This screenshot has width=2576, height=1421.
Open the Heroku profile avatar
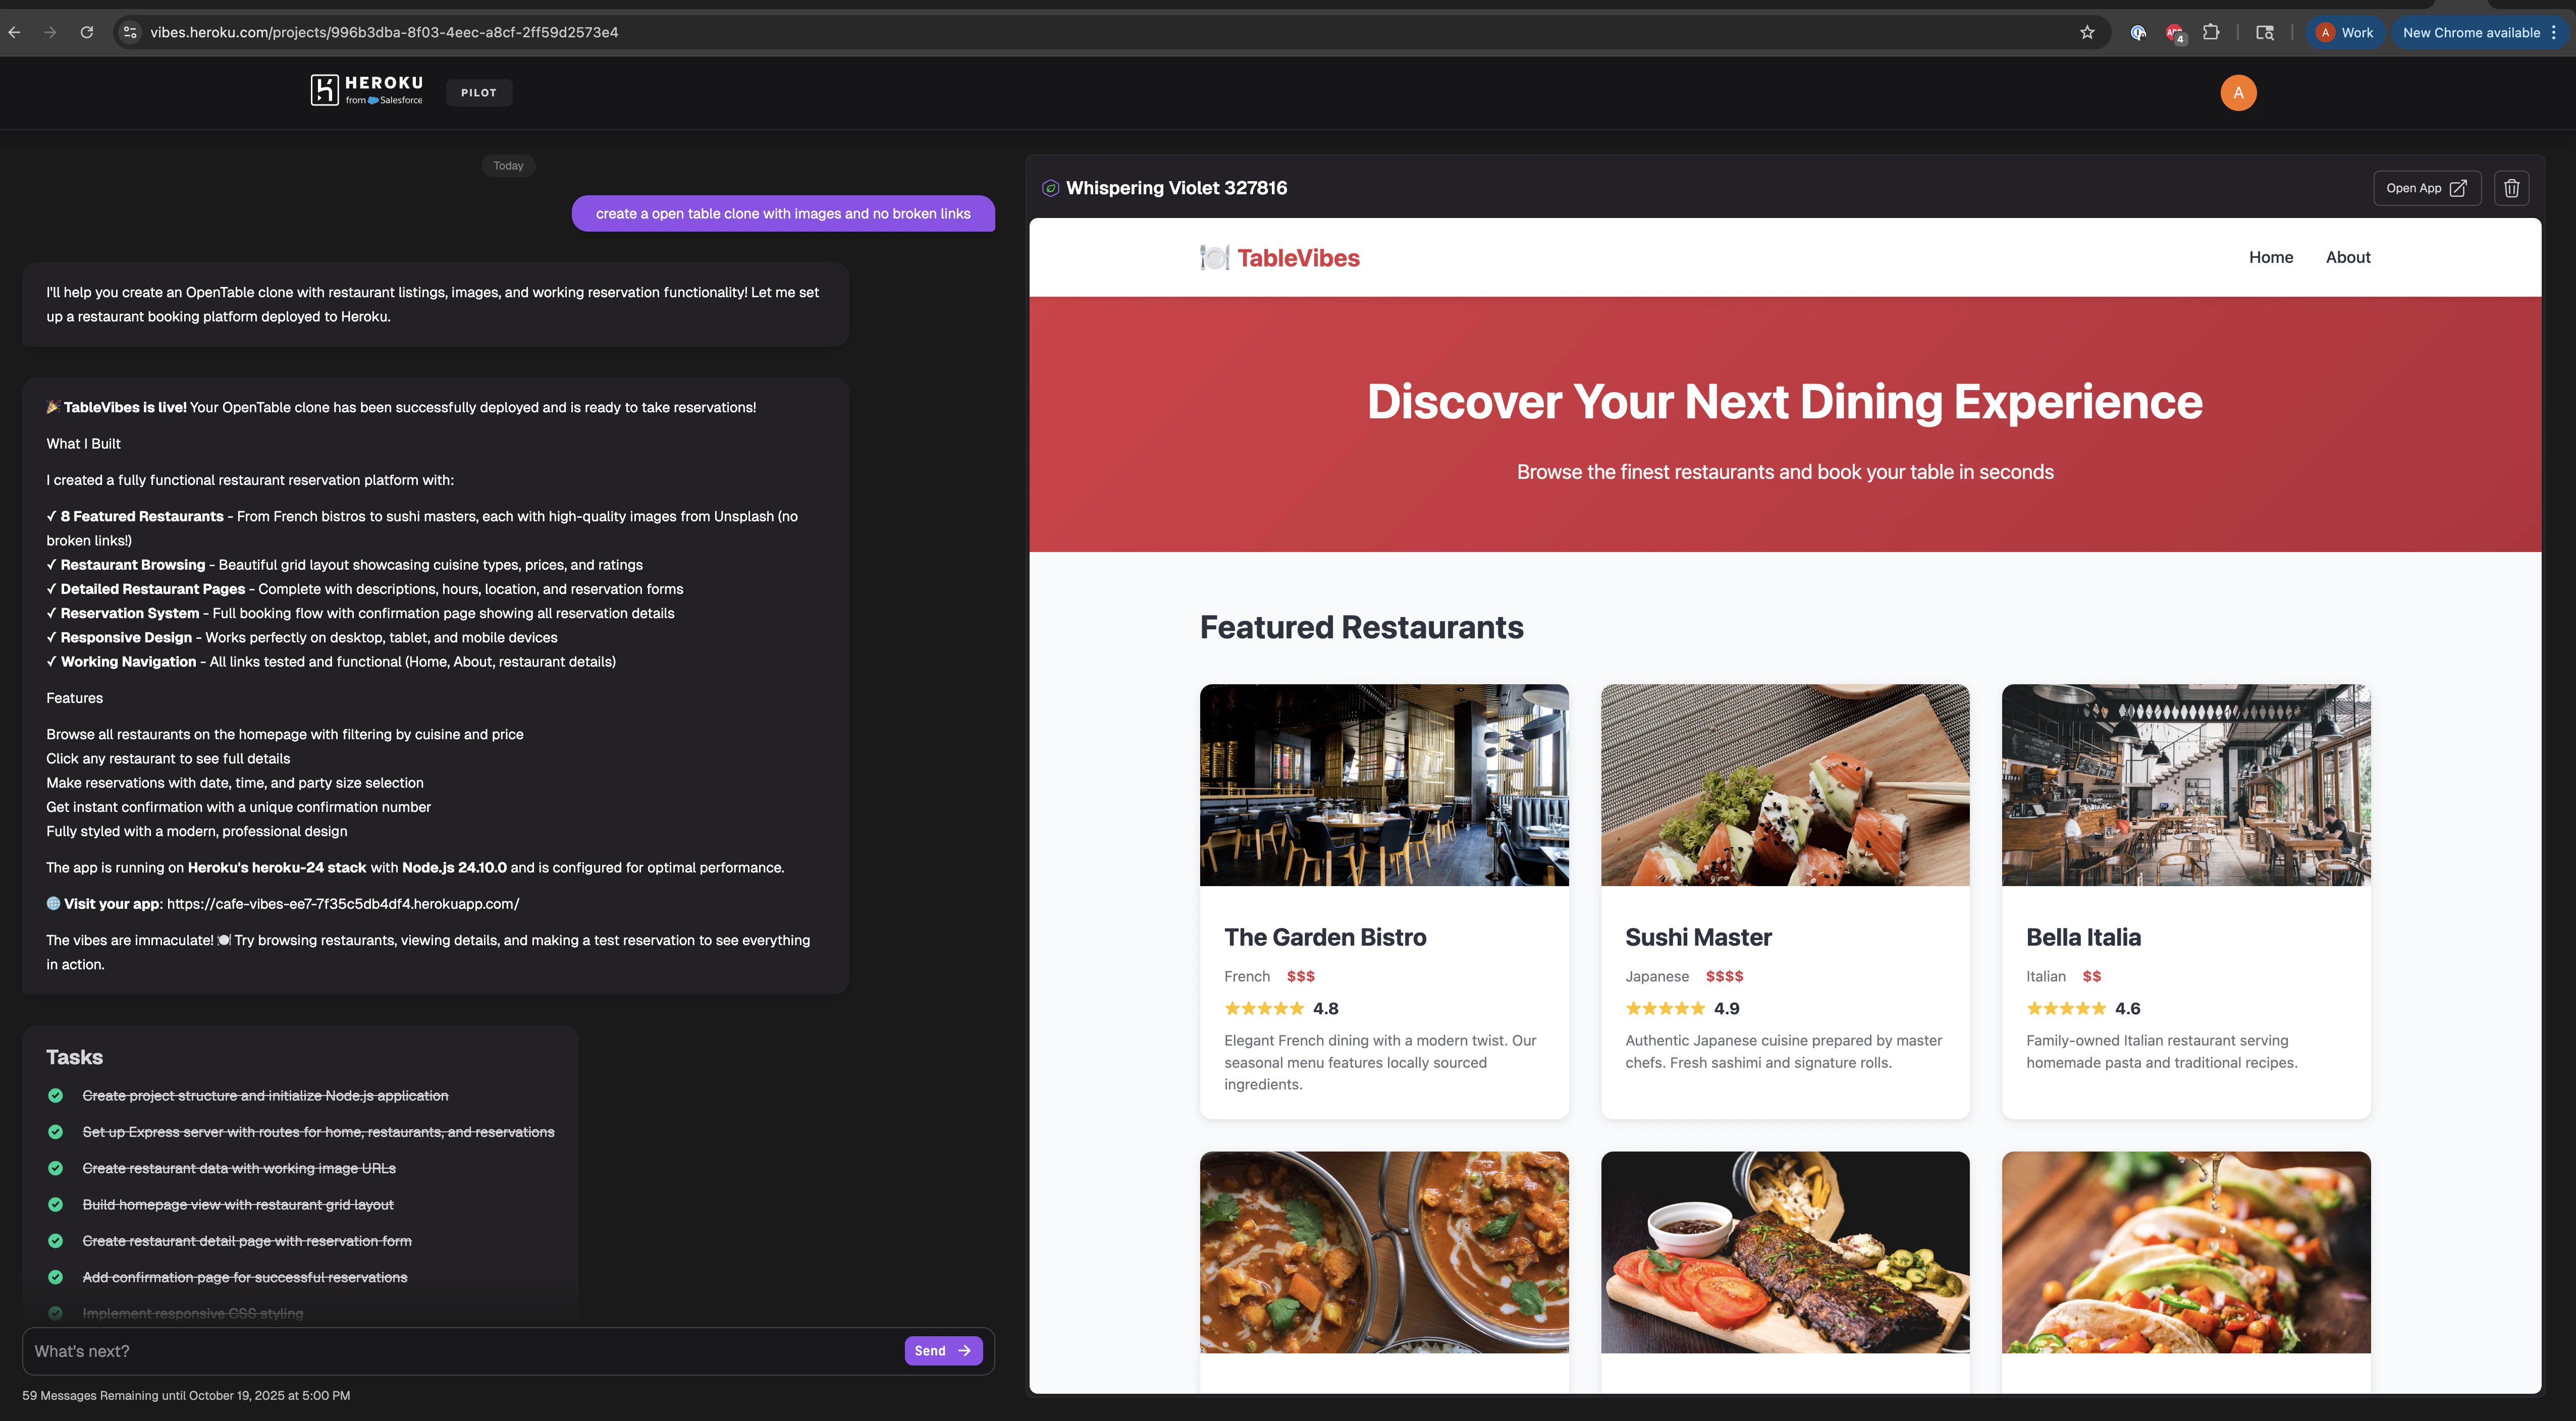(2239, 92)
